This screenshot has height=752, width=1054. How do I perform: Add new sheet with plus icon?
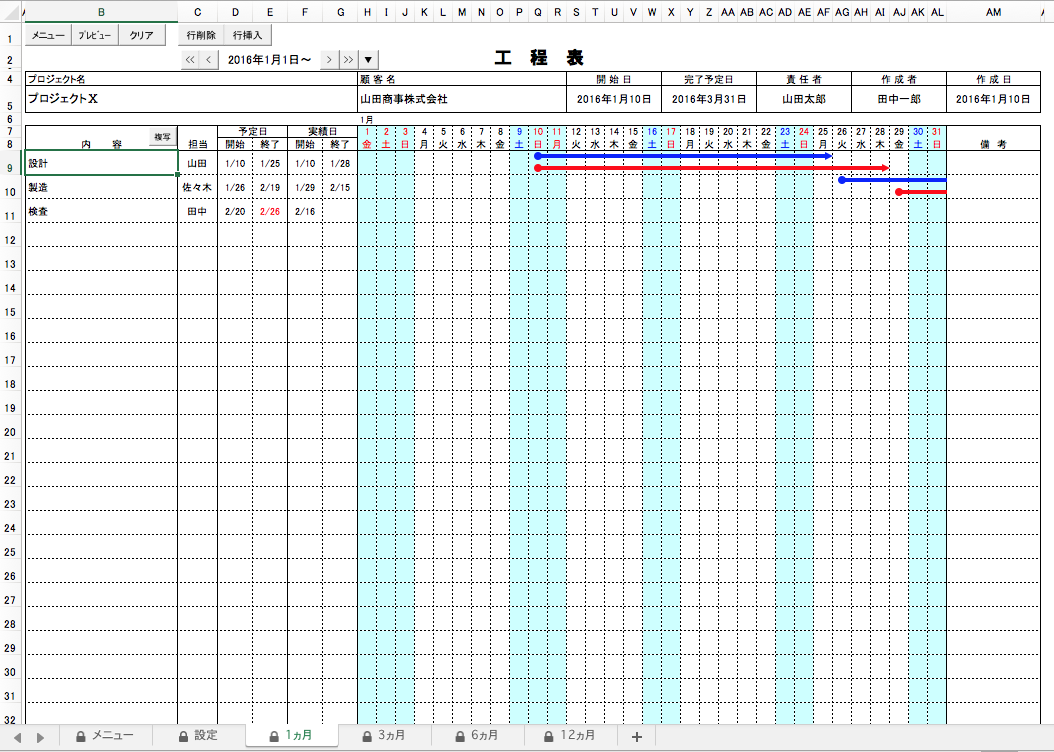[636, 736]
